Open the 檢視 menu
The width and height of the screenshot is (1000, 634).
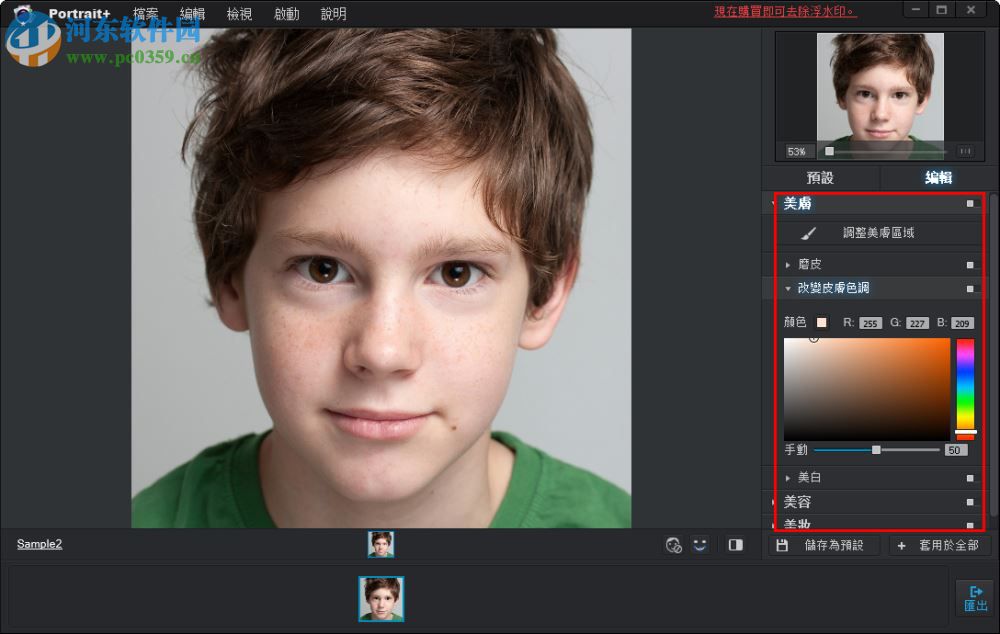[238, 13]
